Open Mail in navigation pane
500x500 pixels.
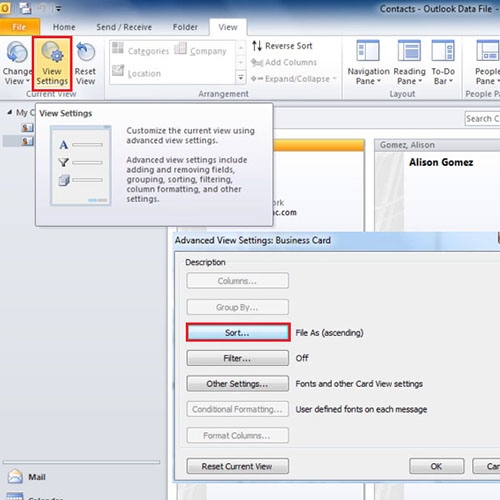[27, 477]
